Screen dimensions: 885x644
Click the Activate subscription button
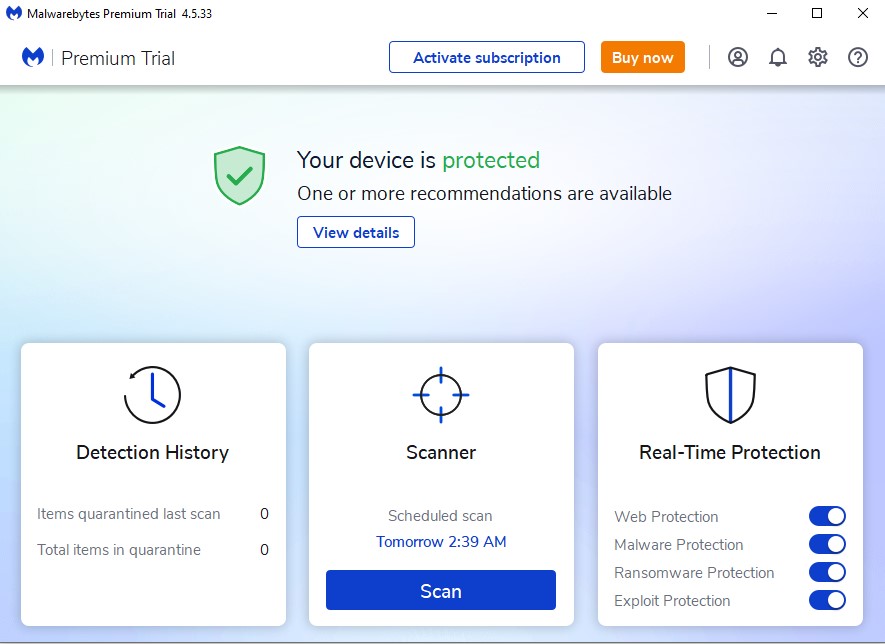point(487,57)
